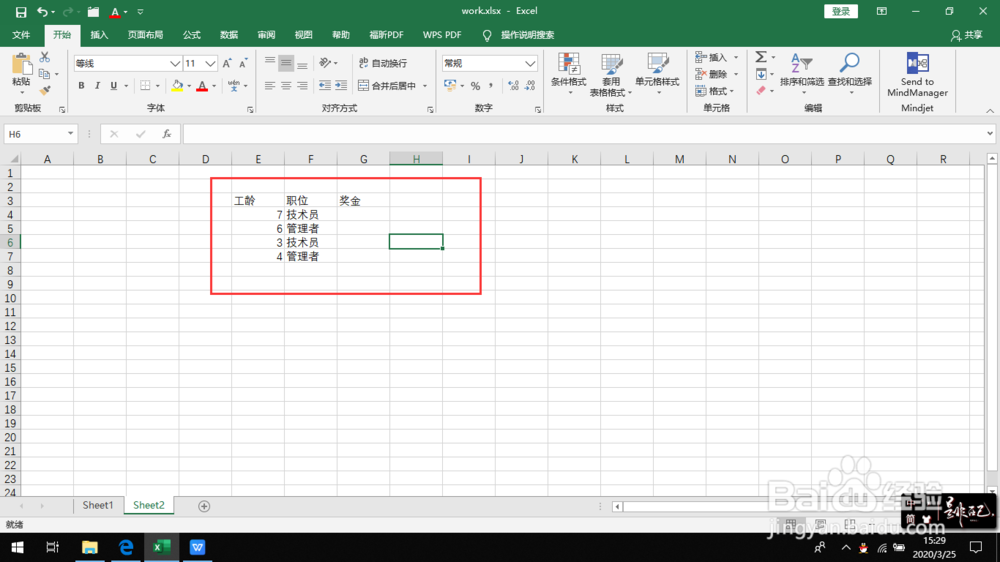The width and height of the screenshot is (1000, 562).
Task: Toggle Wrap Text (自动换行)
Action: coord(383,63)
